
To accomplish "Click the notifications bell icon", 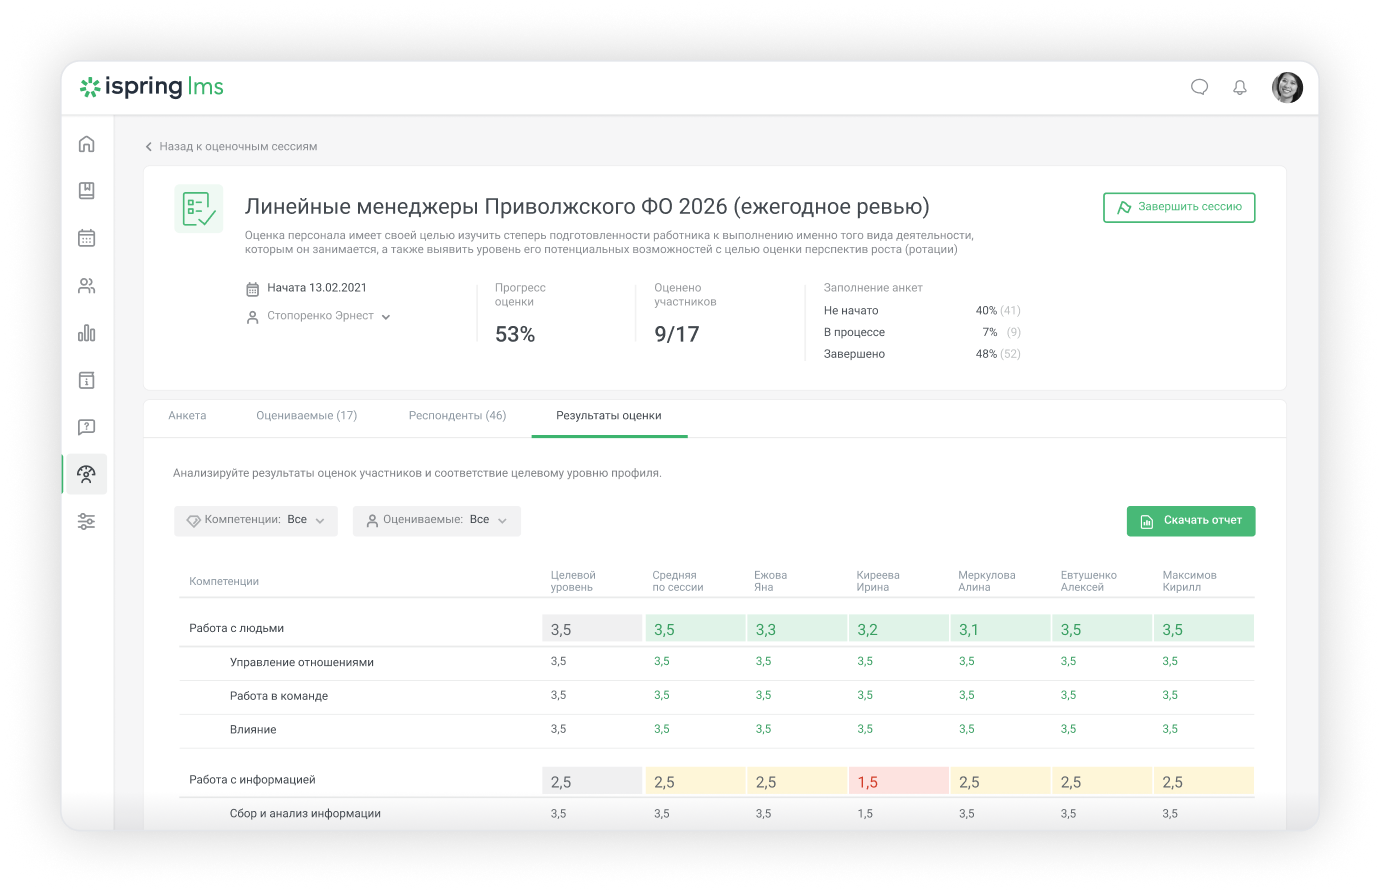I will tap(1240, 88).
